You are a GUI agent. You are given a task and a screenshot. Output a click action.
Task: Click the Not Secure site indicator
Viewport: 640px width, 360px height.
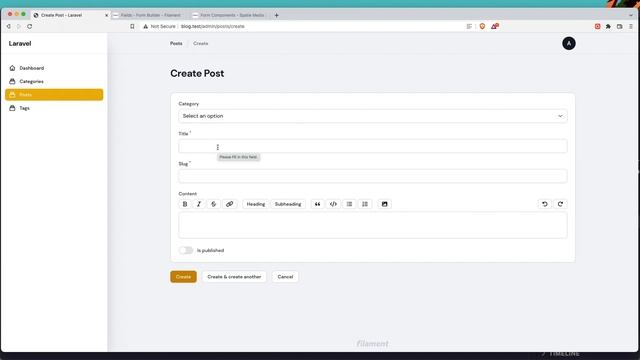coord(159,26)
